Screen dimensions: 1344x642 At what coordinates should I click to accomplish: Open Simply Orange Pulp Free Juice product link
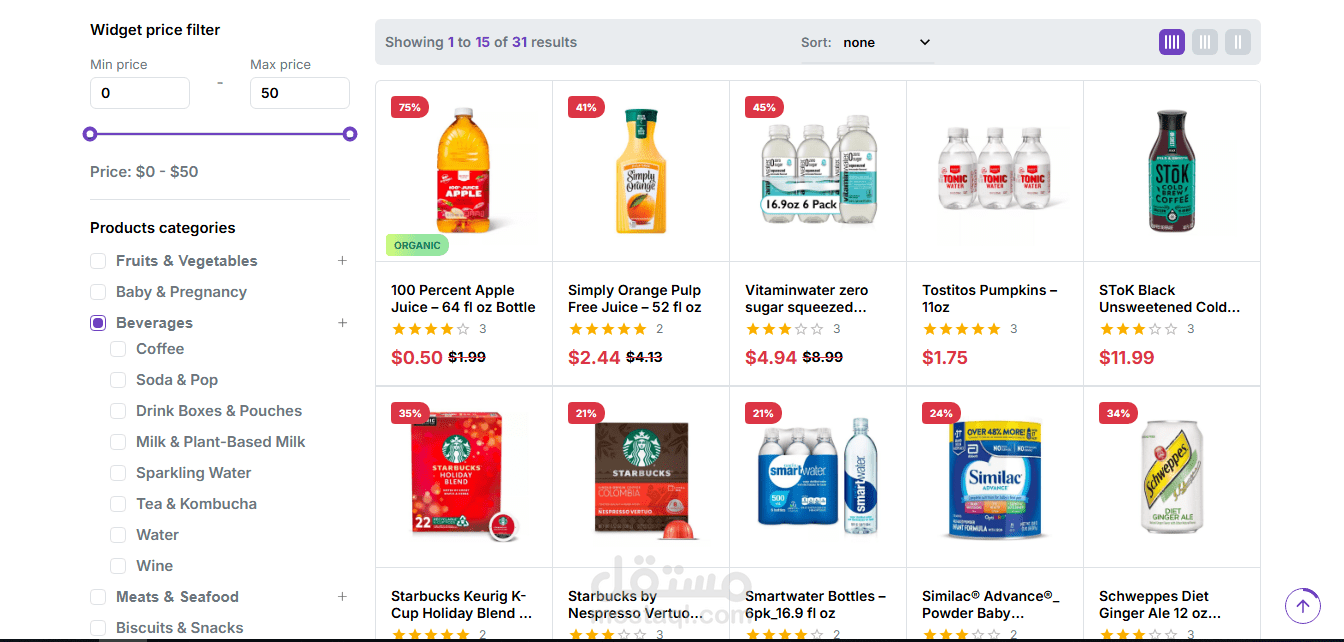pyautogui.click(x=634, y=298)
